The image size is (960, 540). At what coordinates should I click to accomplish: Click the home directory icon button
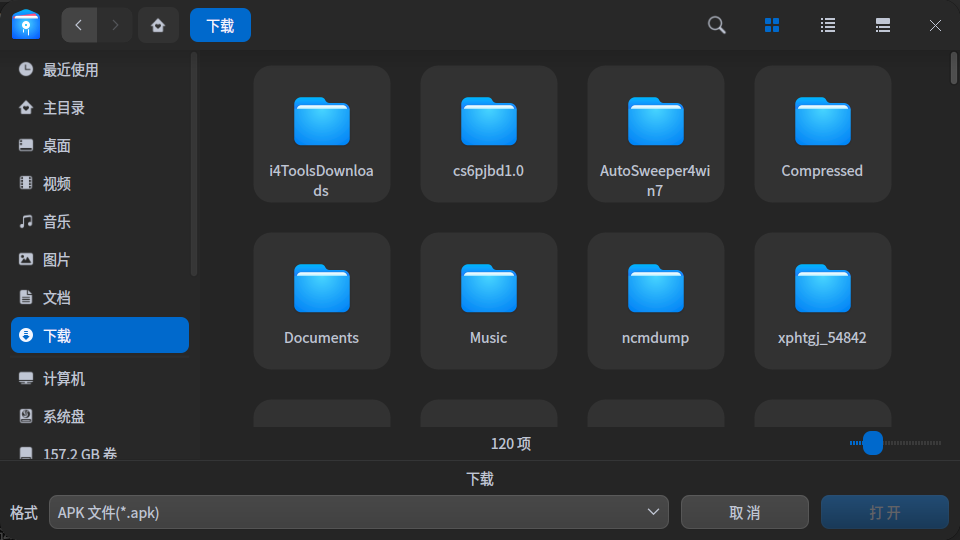click(x=157, y=25)
